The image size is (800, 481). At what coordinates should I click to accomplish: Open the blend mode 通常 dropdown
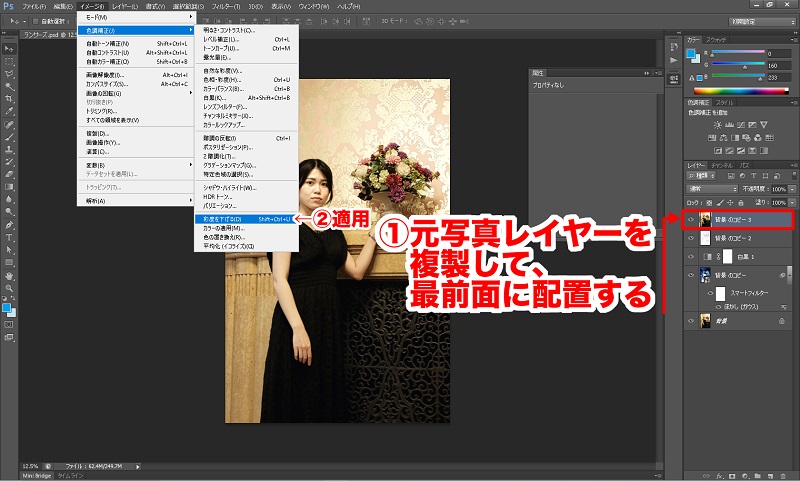click(x=712, y=189)
